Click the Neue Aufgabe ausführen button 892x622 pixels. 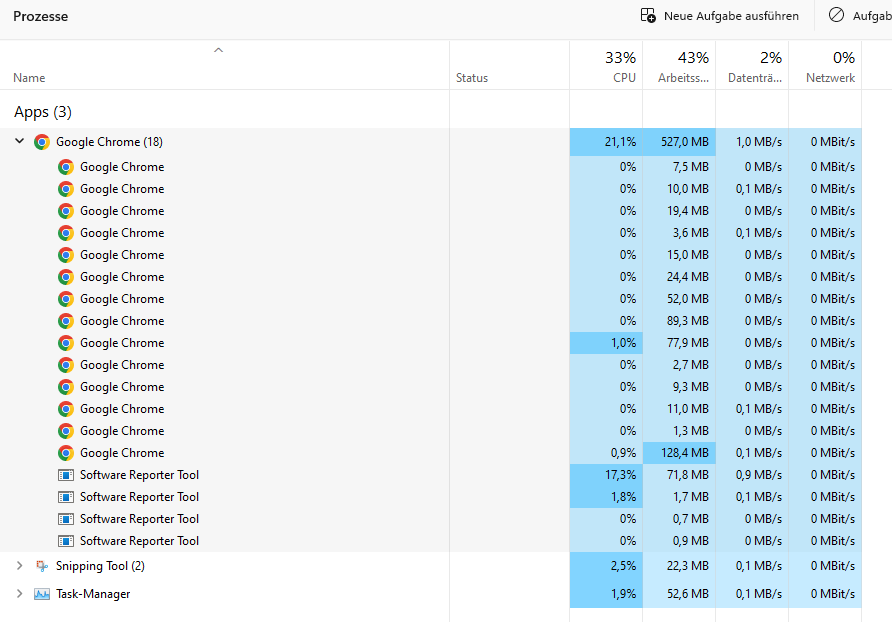click(720, 16)
